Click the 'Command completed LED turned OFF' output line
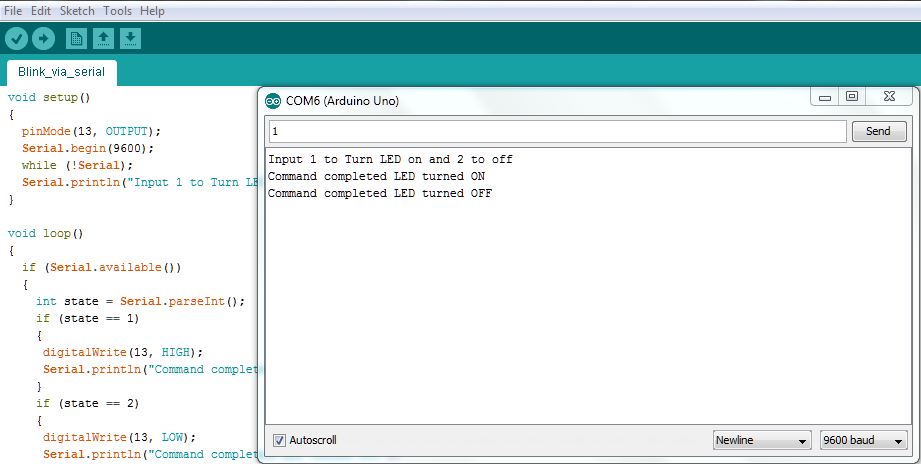This screenshot has height=464, width=921. pos(380,193)
